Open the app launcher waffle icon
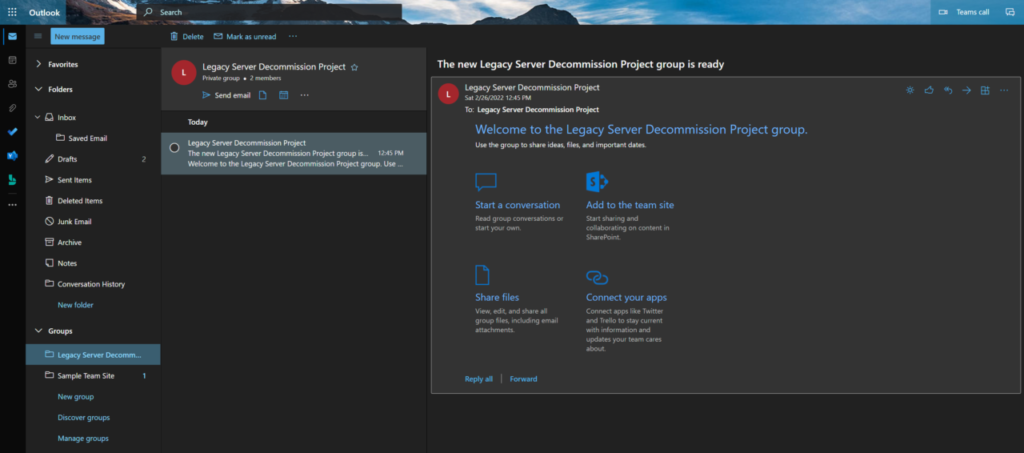1024x453 pixels. [x=12, y=12]
